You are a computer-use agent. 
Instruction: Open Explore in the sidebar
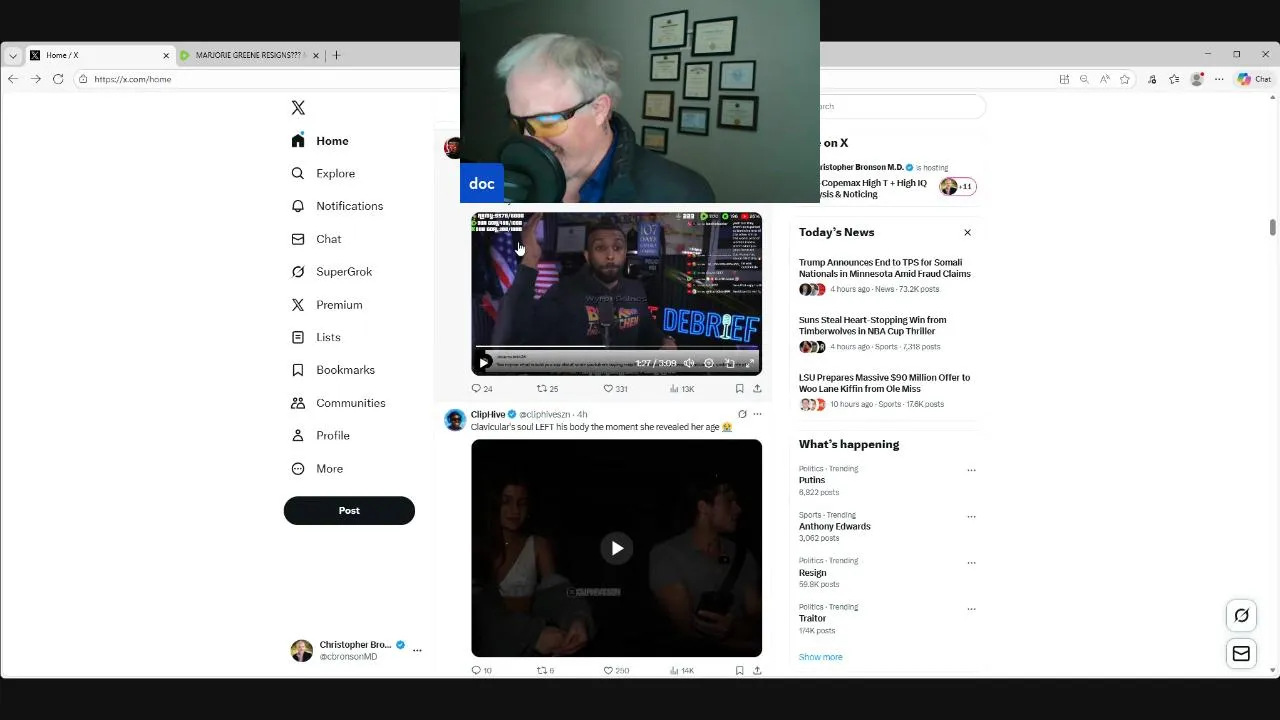323,173
